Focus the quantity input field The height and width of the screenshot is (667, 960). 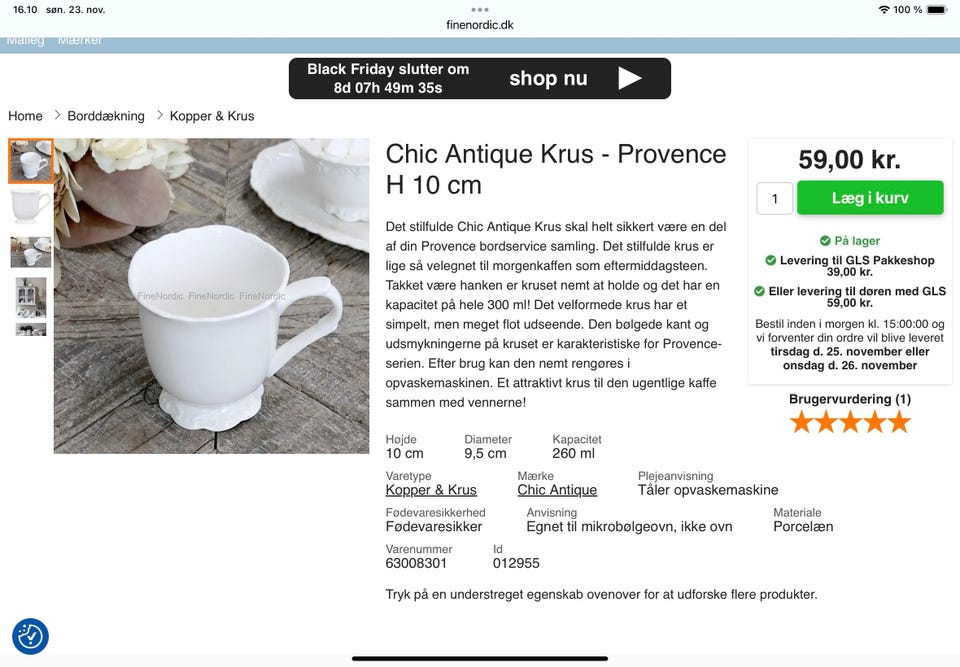click(775, 198)
